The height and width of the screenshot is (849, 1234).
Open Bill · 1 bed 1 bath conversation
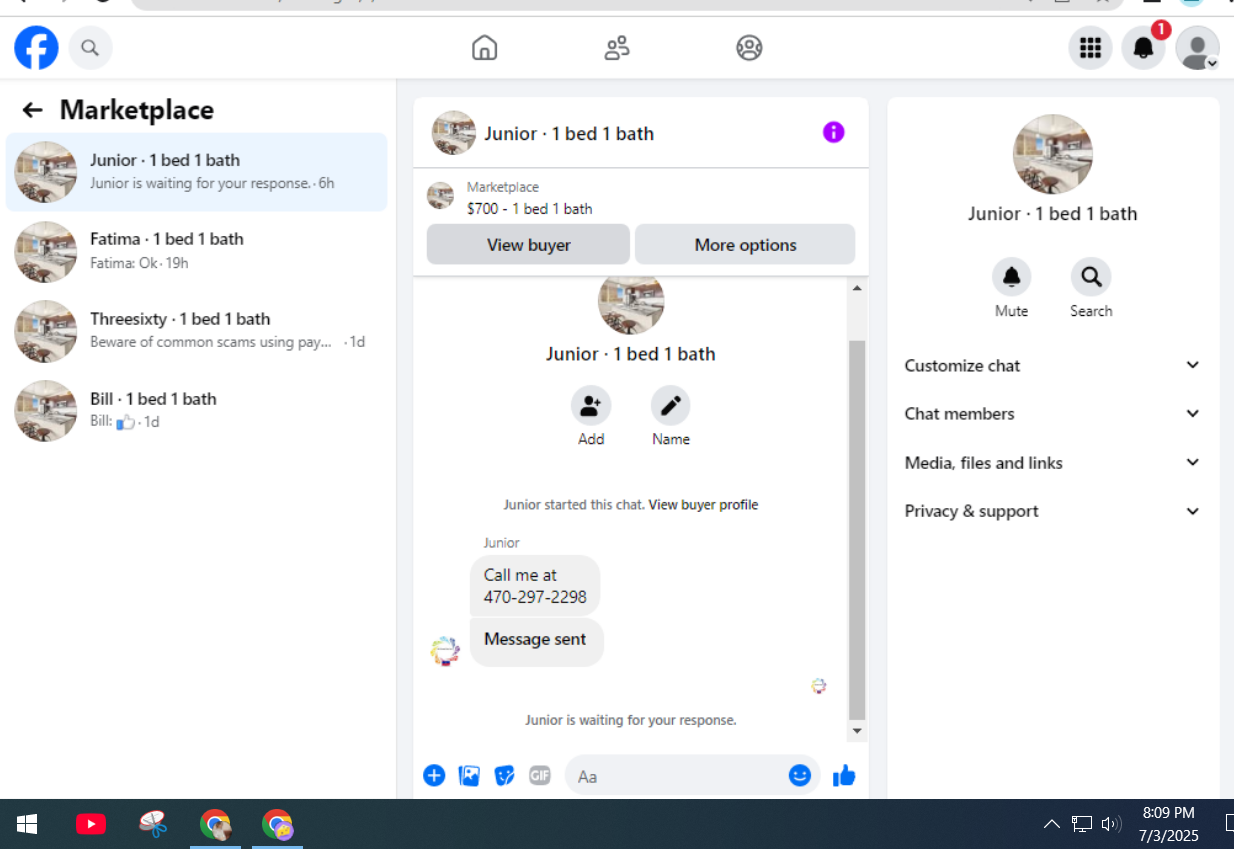(196, 410)
